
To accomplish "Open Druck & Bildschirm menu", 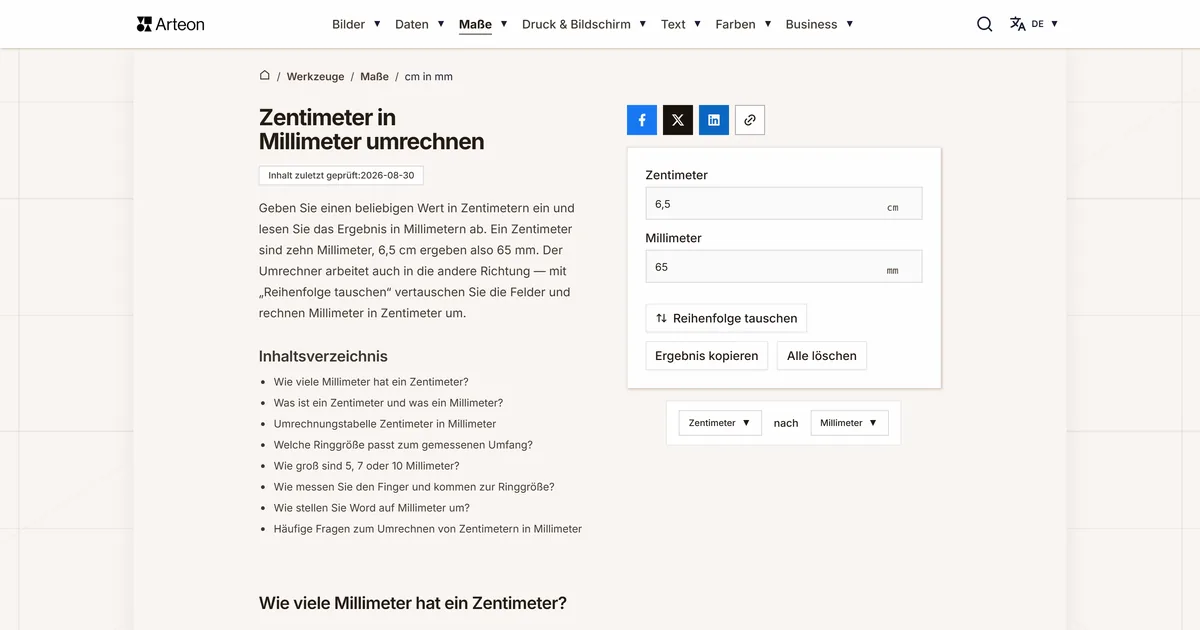I will (x=584, y=24).
